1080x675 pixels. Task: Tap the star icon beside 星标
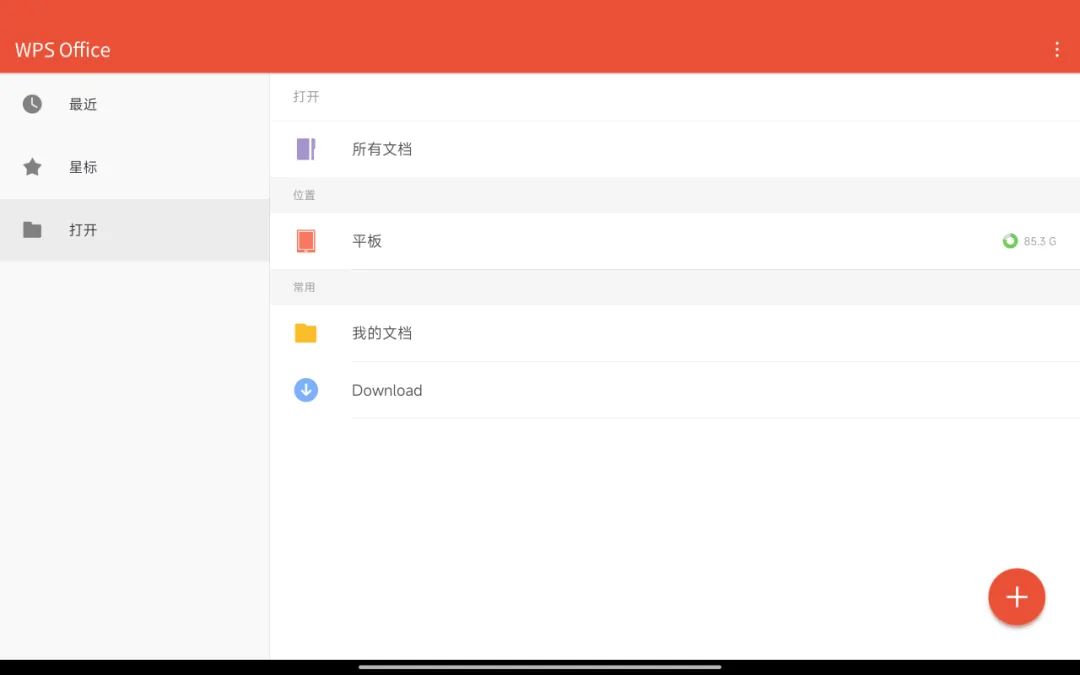tap(32, 167)
